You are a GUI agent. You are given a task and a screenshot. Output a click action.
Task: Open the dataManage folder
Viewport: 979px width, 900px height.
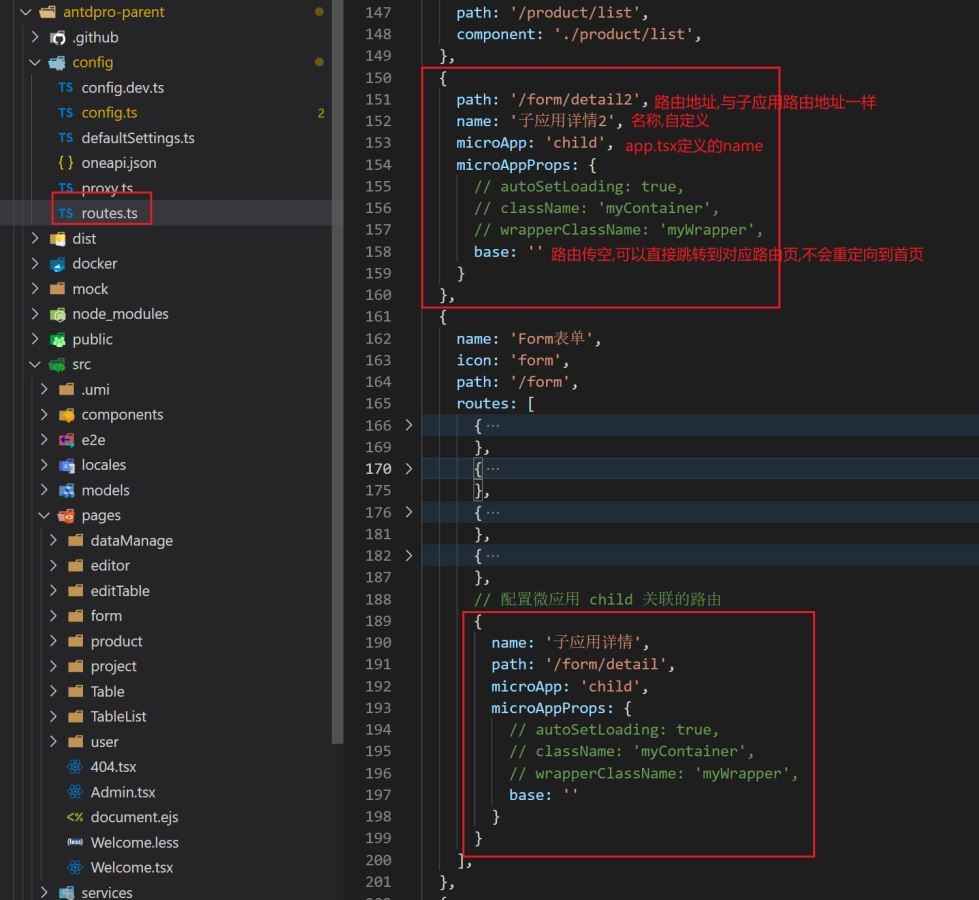tap(132, 540)
